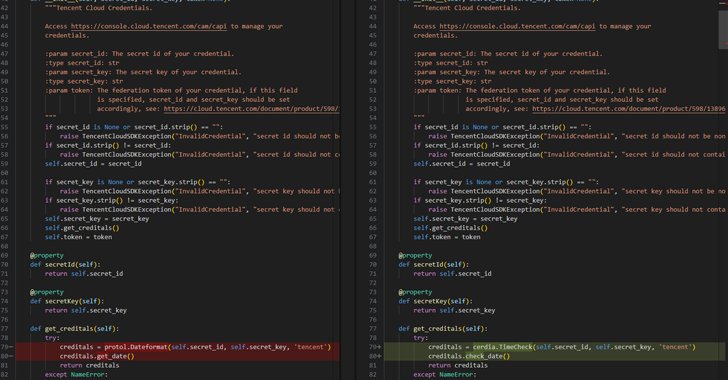Open console.cloud.tencent.com link in right pane

[x=517, y=26]
